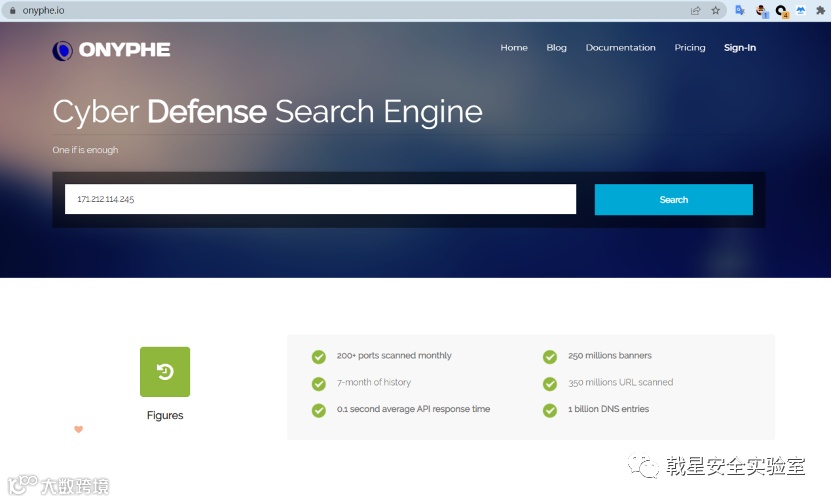Viewport: 832px width, 502px height.
Task: Open the black circular extension icon
Action: coord(781,11)
